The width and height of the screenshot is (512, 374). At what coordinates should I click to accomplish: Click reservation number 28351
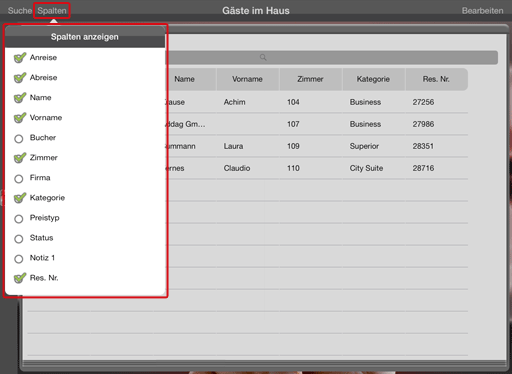pos(423,146)
